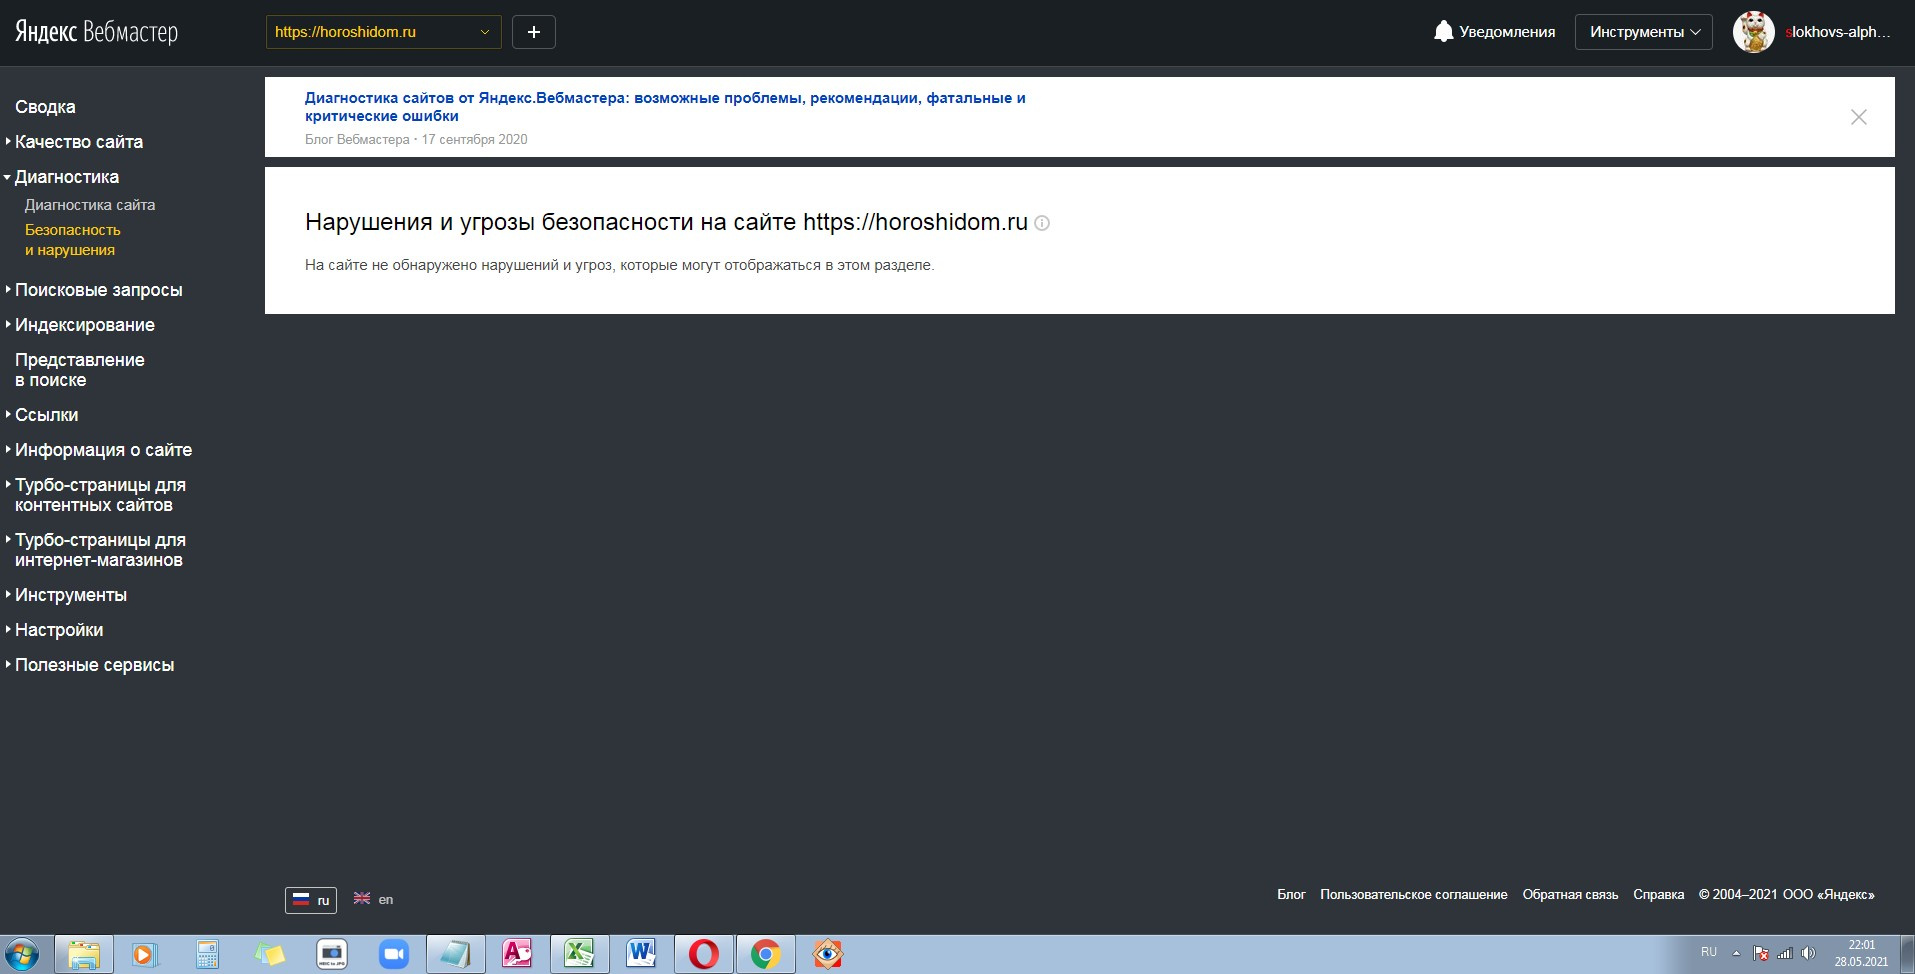Screen dimensions: 1915x974
Task: Open the Notepad taskbar icon
Action: [456, 954]
